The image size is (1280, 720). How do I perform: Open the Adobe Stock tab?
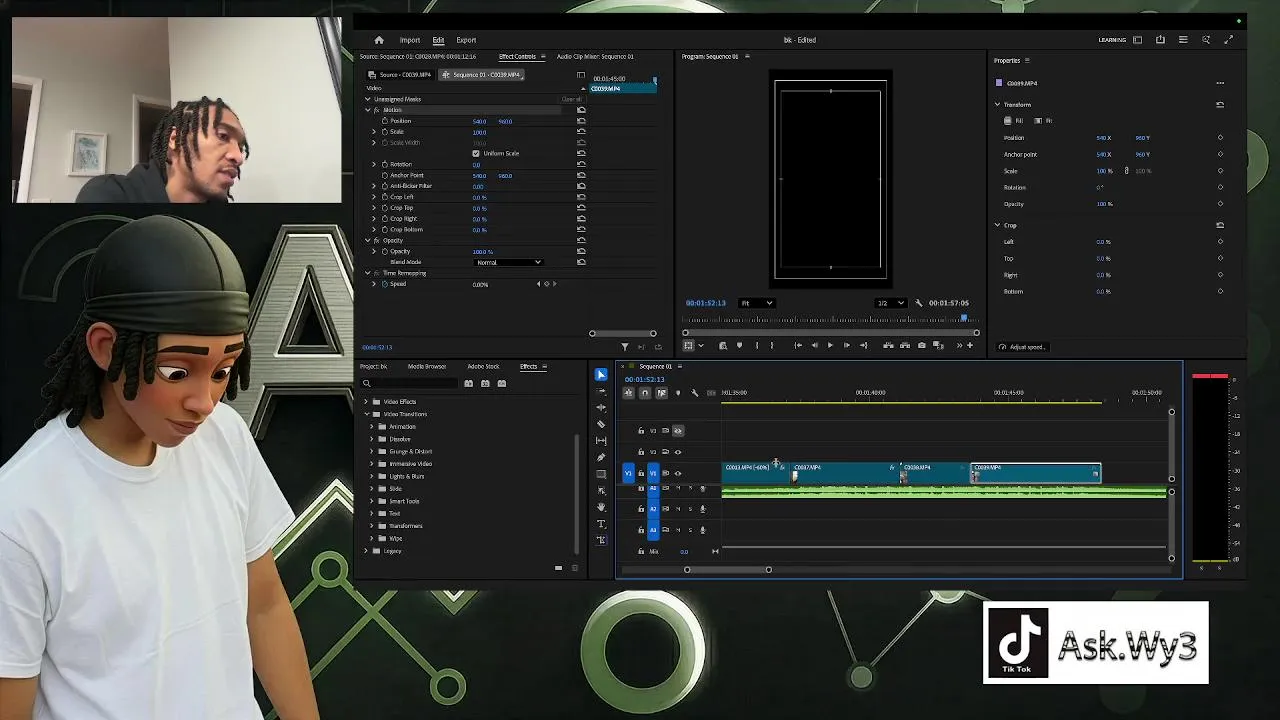click(483, 366)
